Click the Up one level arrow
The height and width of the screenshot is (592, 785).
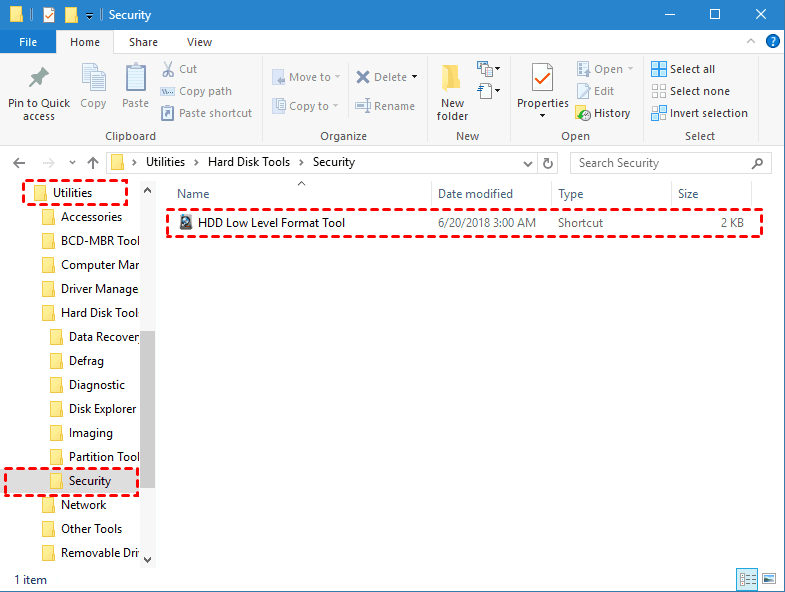[x=93, y=163]
